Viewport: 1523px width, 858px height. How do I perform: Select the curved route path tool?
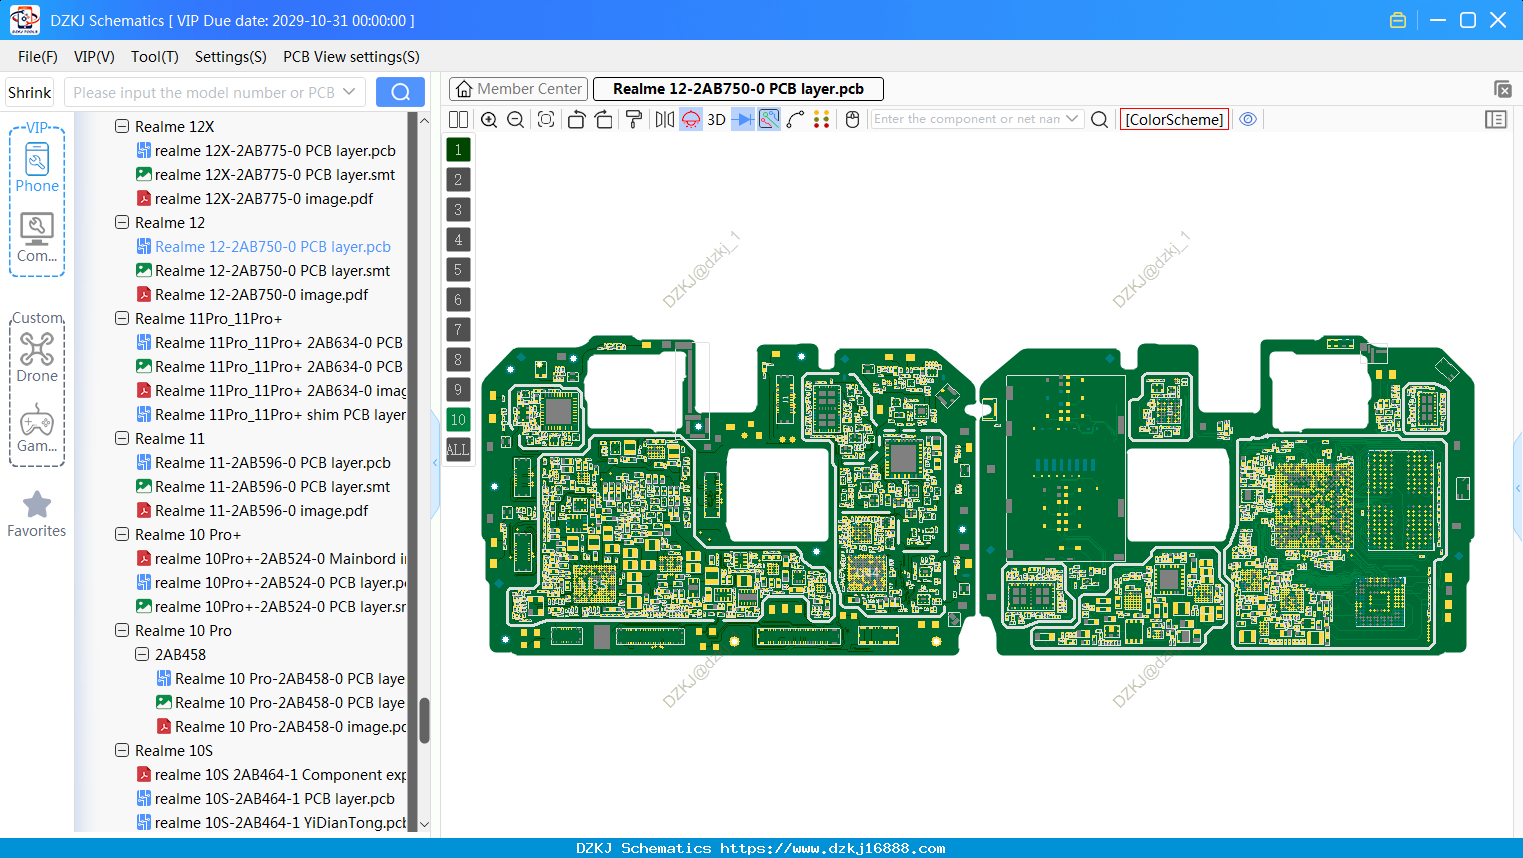(x=795, y=119)
